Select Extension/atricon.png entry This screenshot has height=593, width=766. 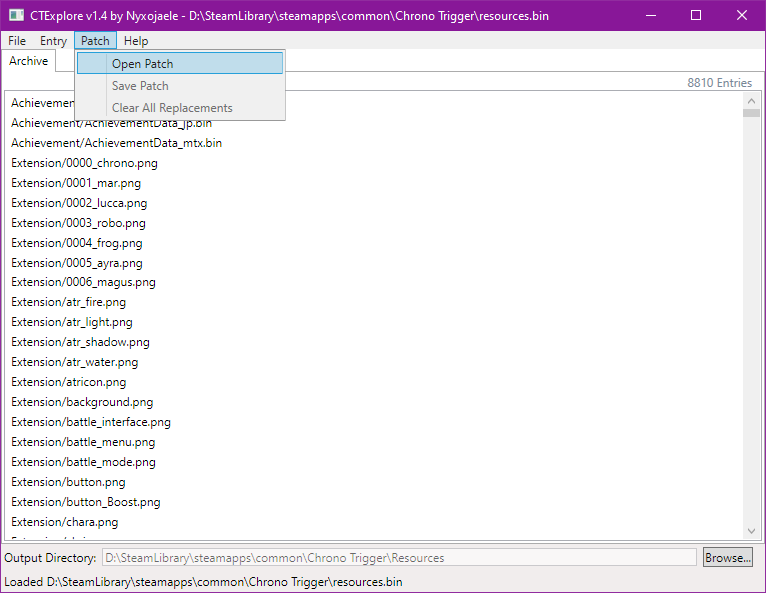pos(68,382)
